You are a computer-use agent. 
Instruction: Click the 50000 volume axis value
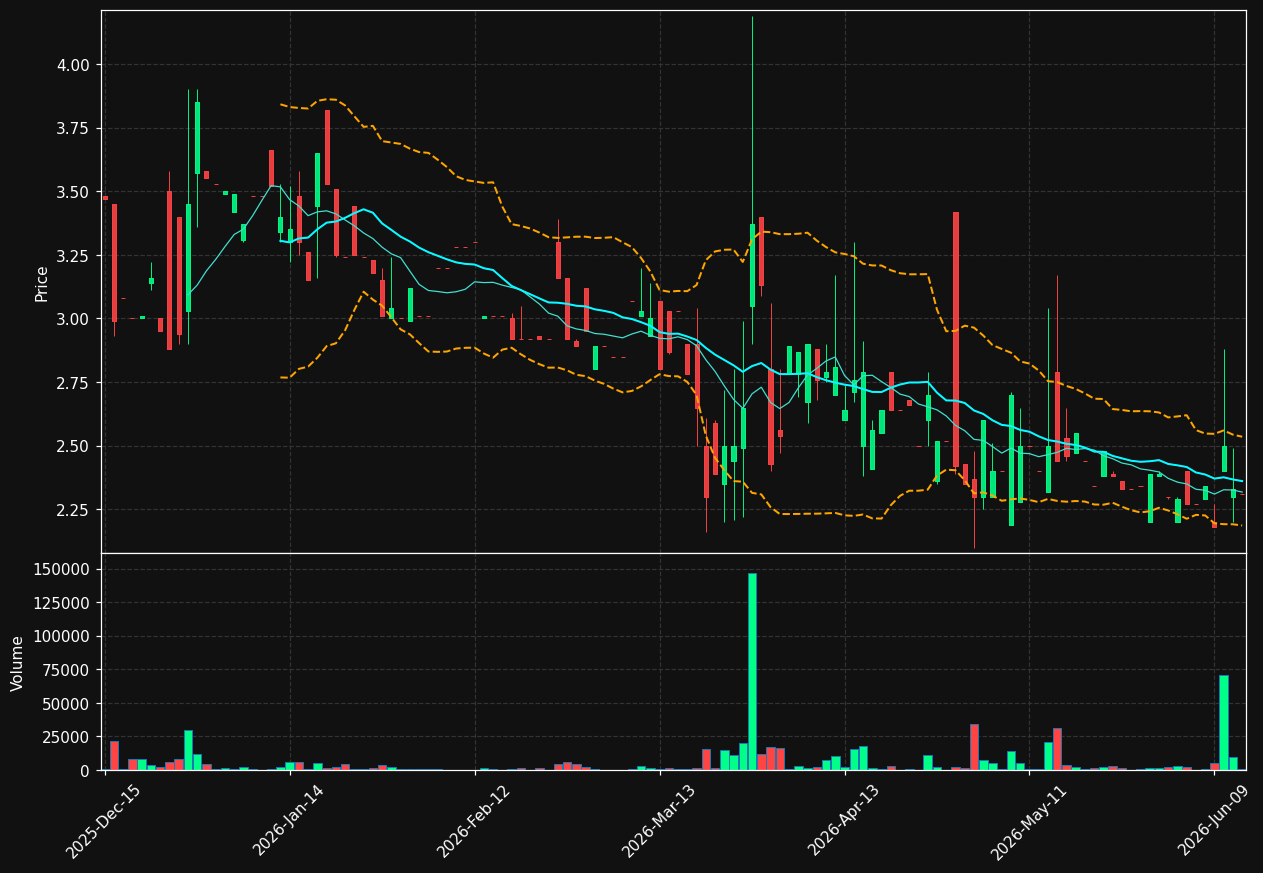point(66,704)
